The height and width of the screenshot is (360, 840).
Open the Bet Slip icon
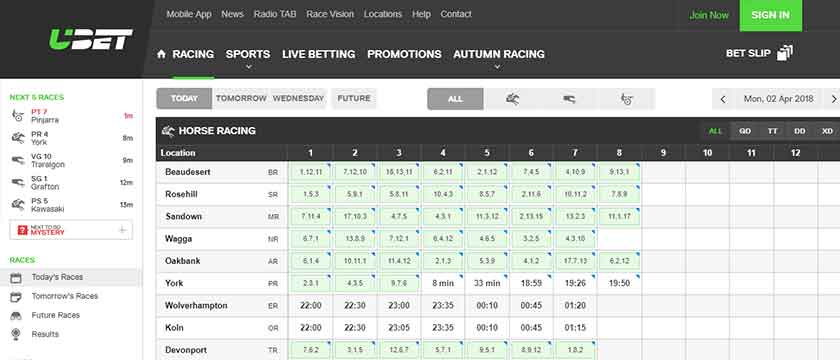[x=785, y=53]
